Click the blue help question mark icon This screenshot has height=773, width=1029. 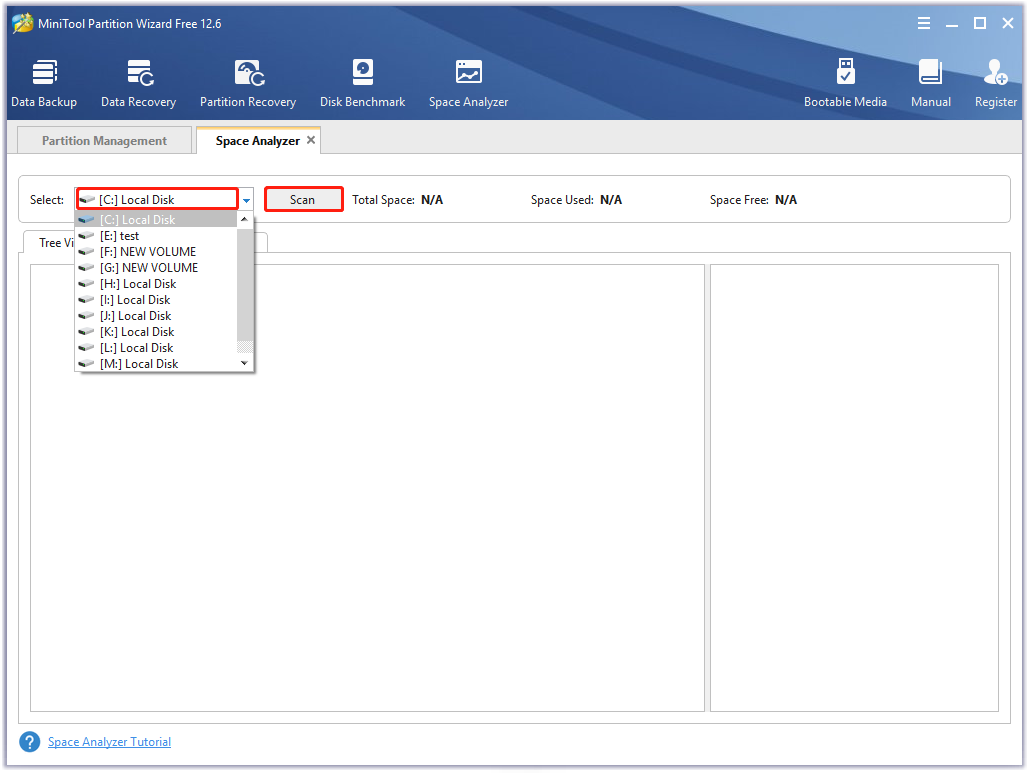[x=30, y=742]
